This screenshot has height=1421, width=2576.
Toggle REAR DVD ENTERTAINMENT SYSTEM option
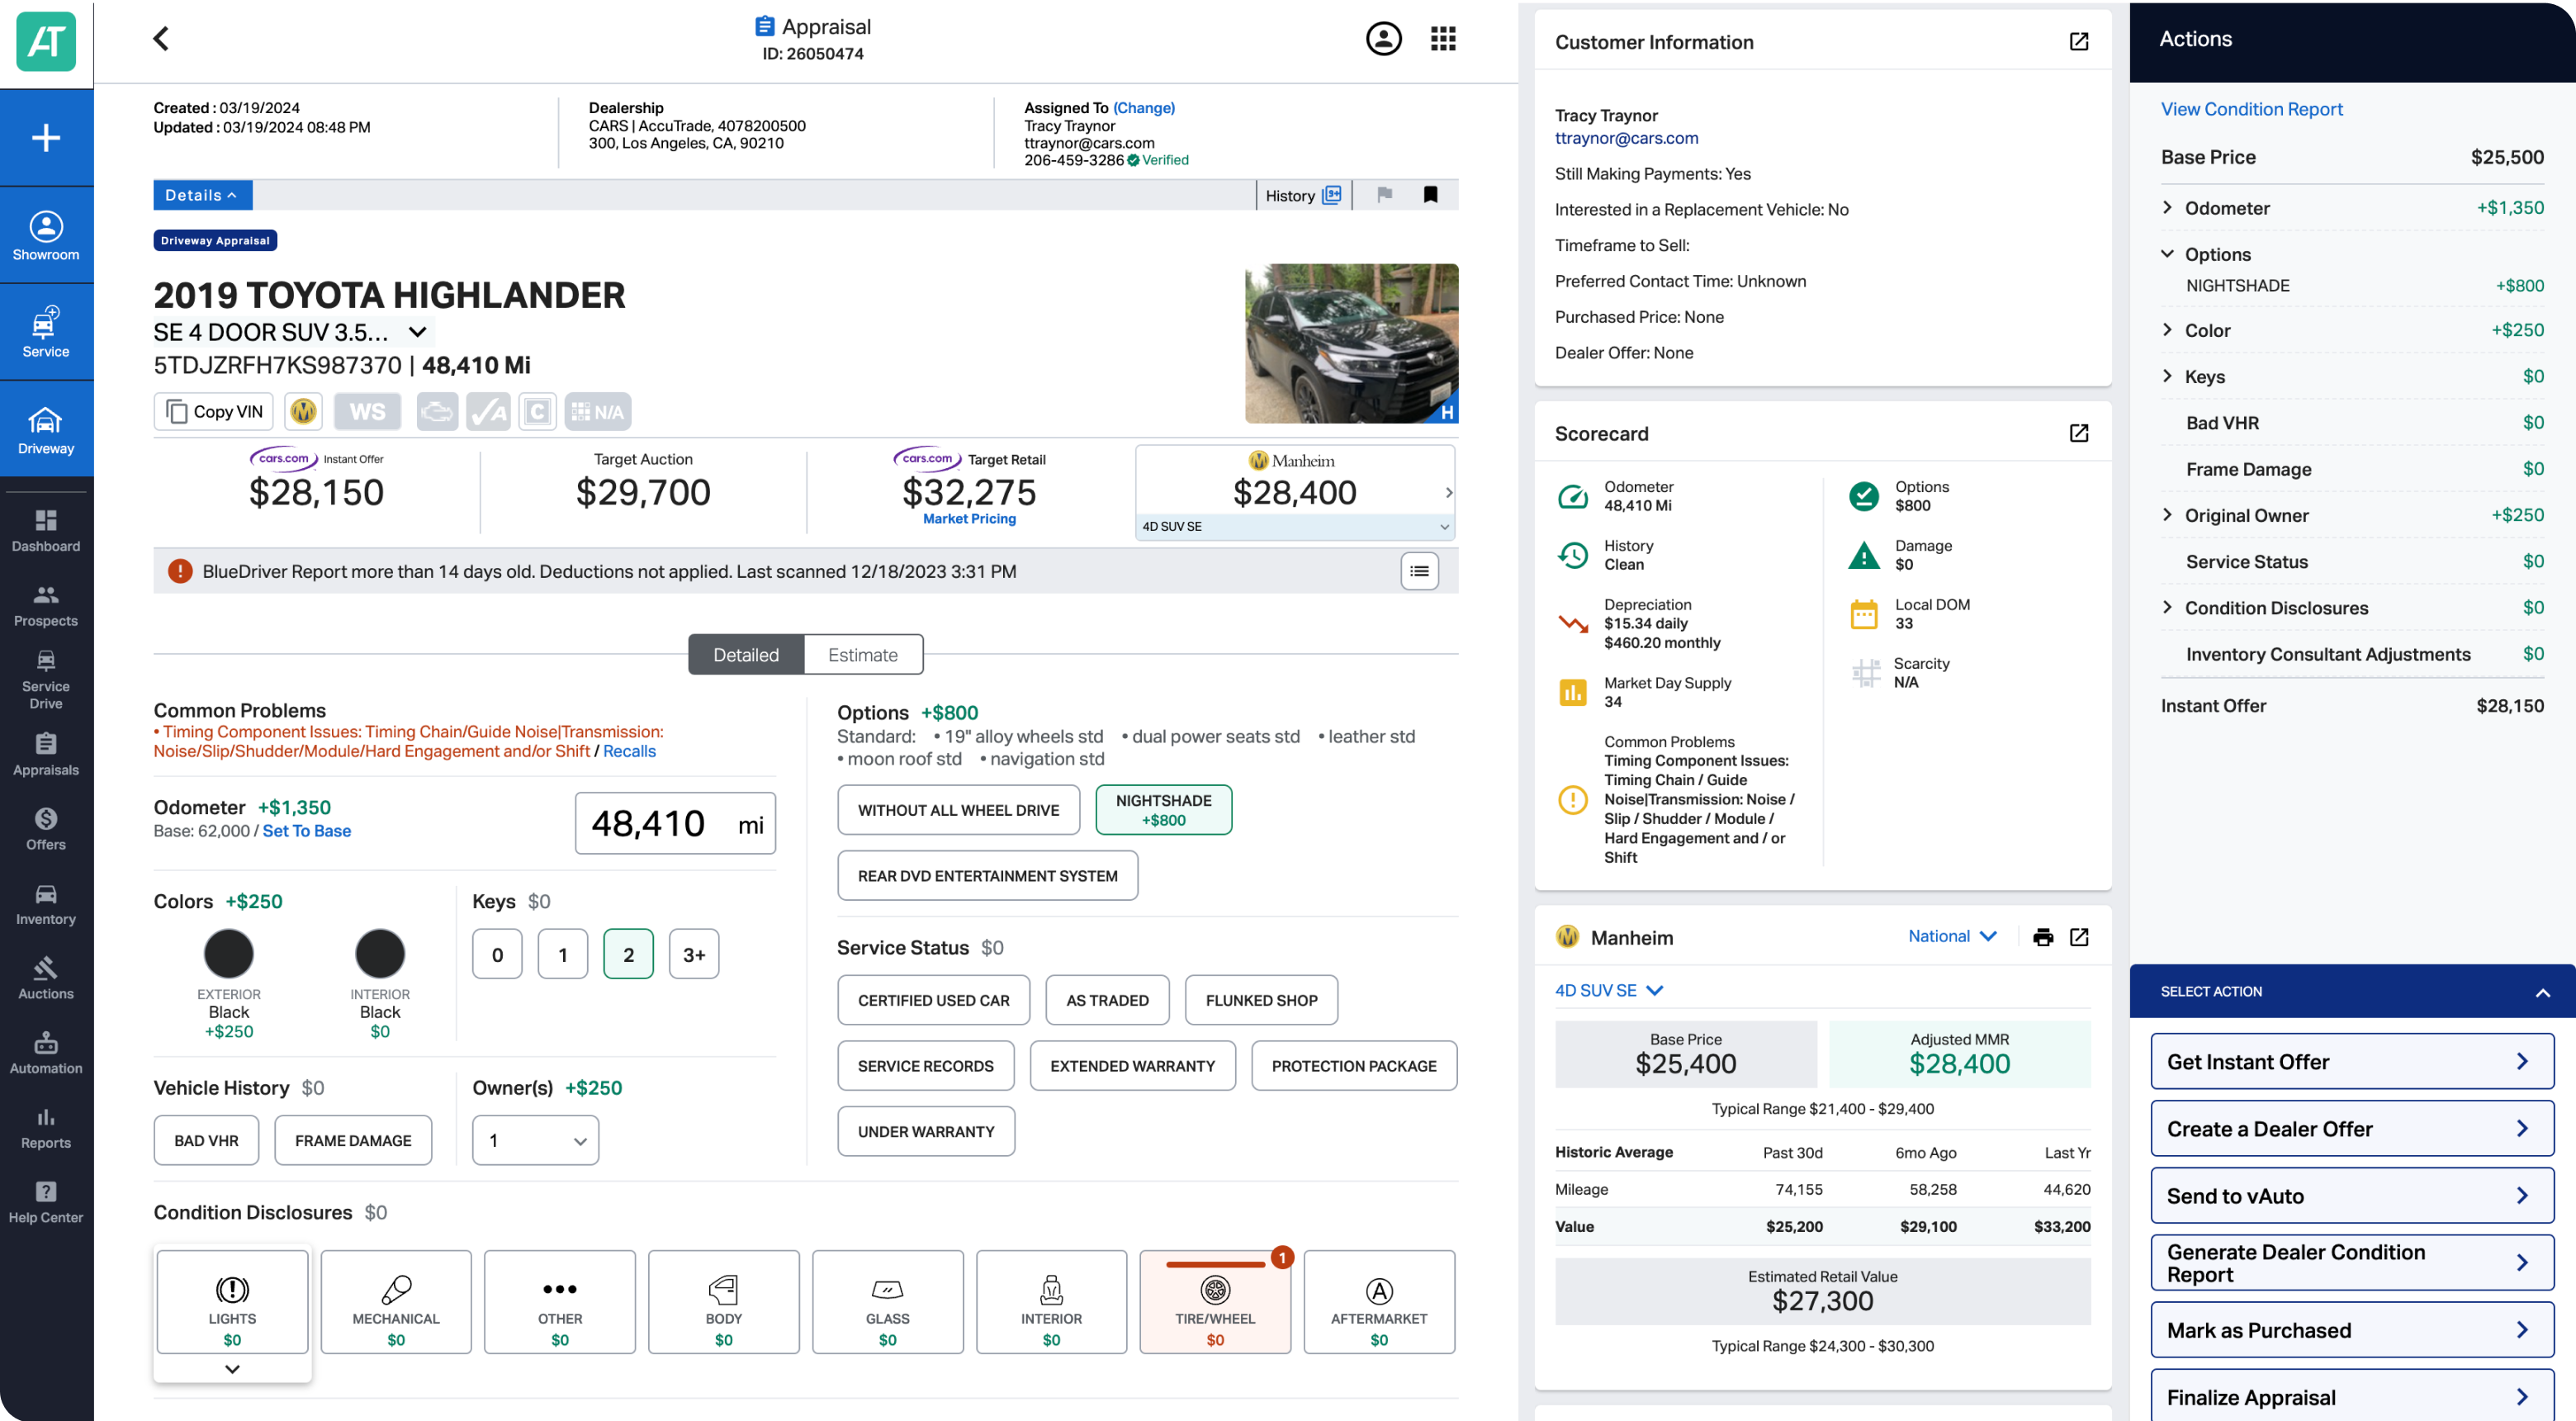tap(987, 876)
